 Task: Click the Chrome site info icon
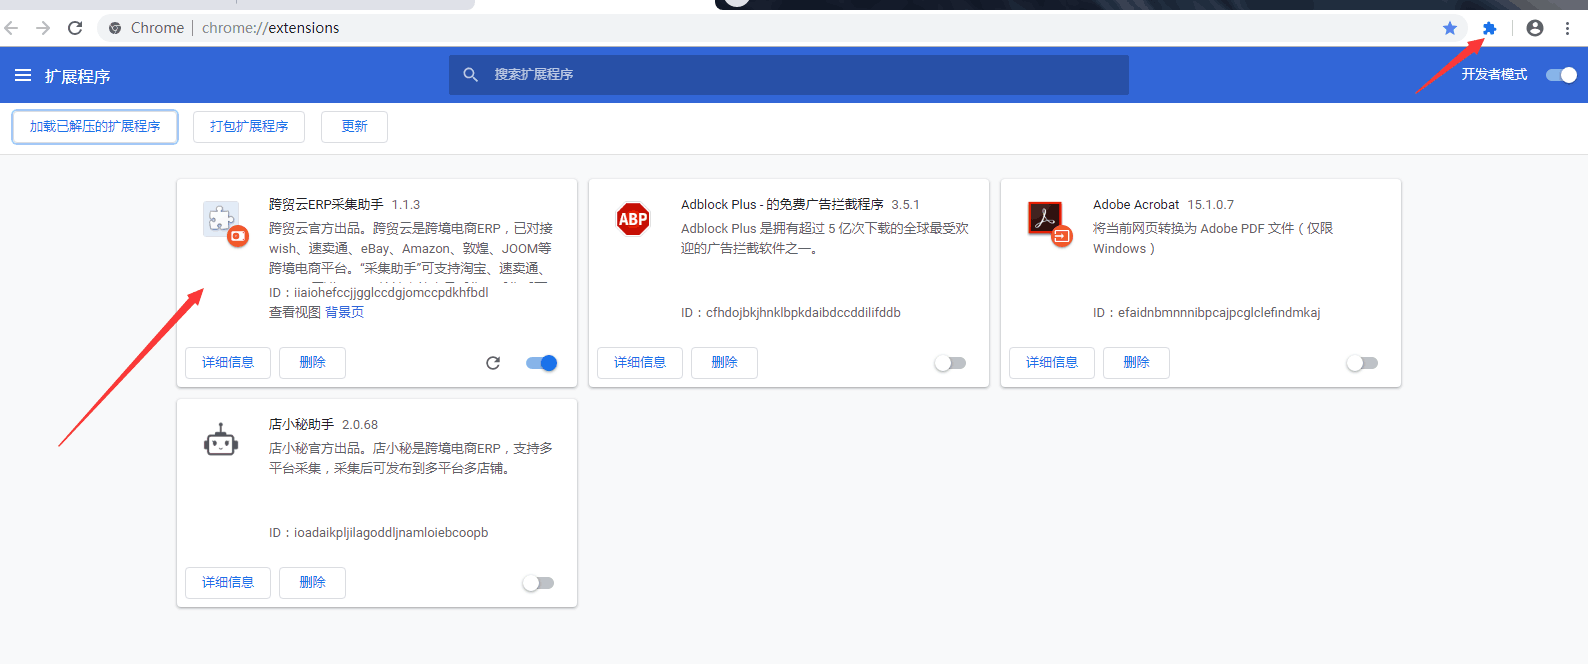(x=115, y=28)
